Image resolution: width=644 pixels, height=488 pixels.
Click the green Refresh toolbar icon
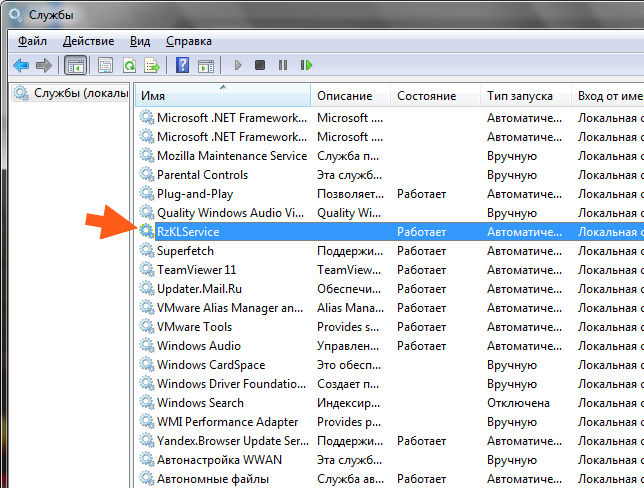[x=129, y=65]
